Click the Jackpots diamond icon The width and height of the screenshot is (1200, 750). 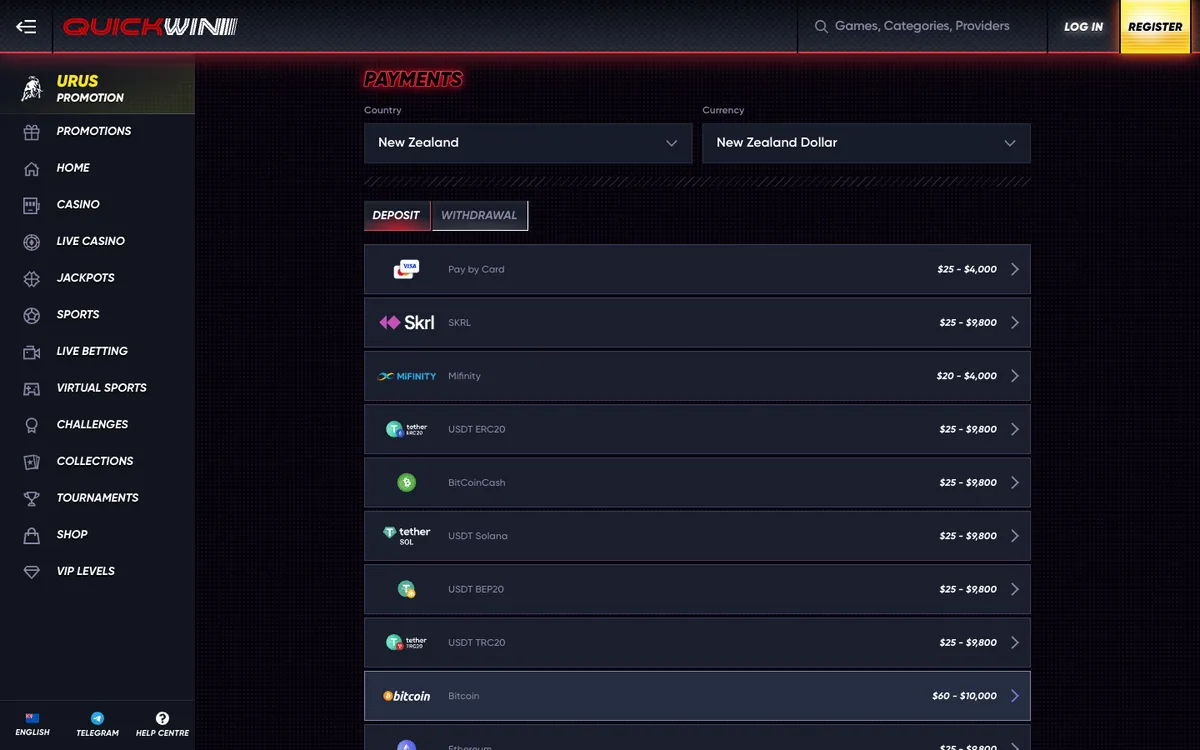click(32, 278)
